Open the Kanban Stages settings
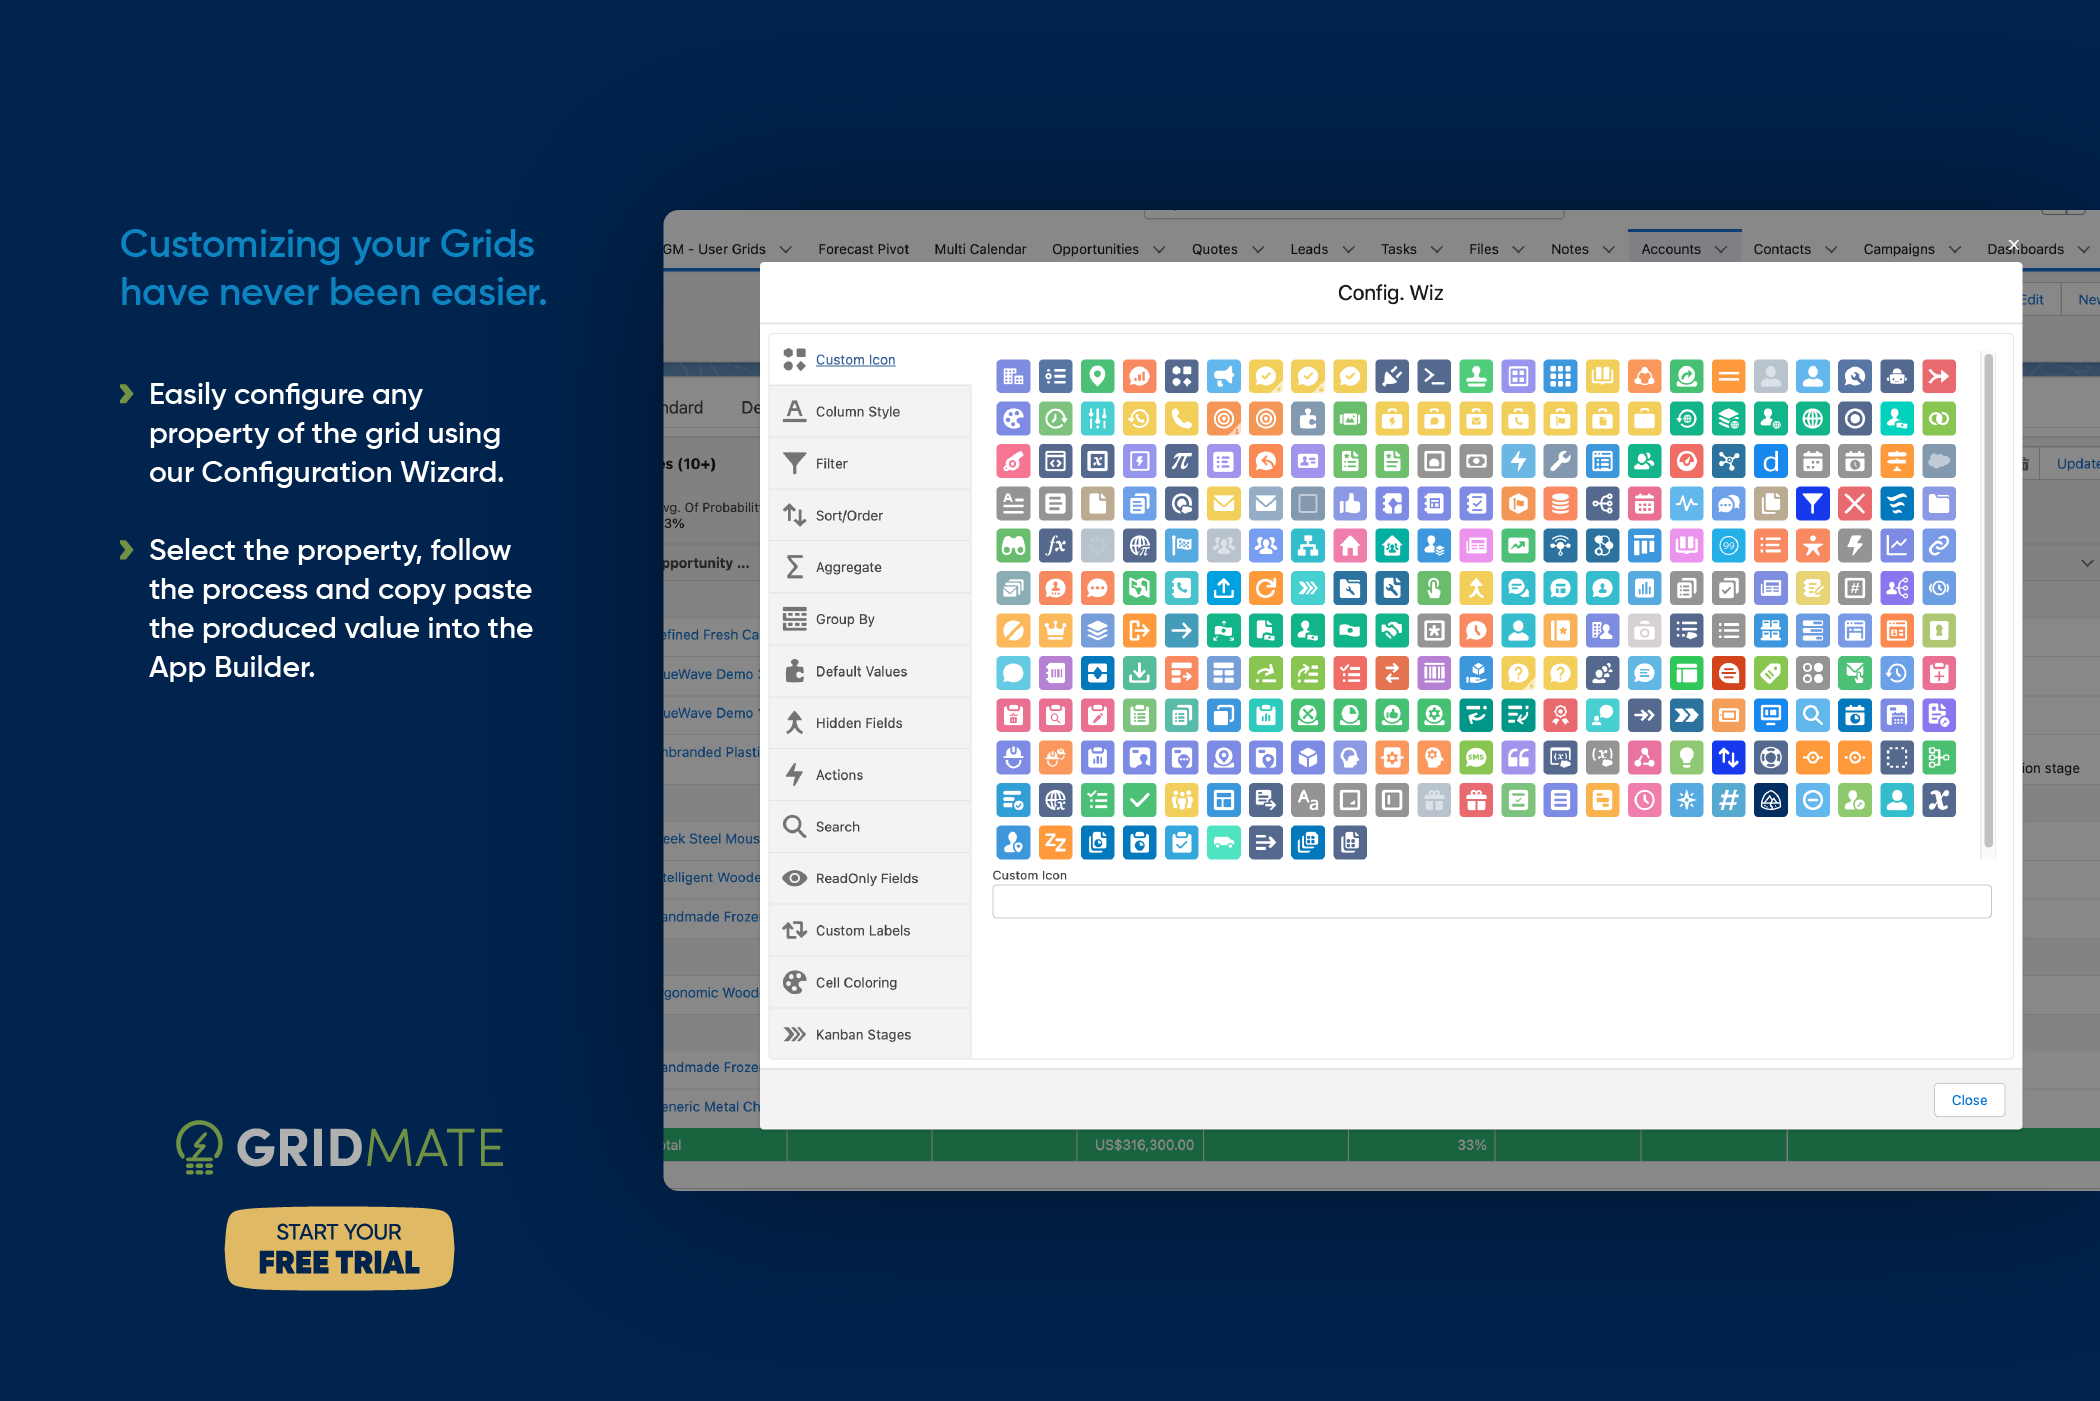Viewport: 2100px width, 1401px height. (x=862, y=1034)
